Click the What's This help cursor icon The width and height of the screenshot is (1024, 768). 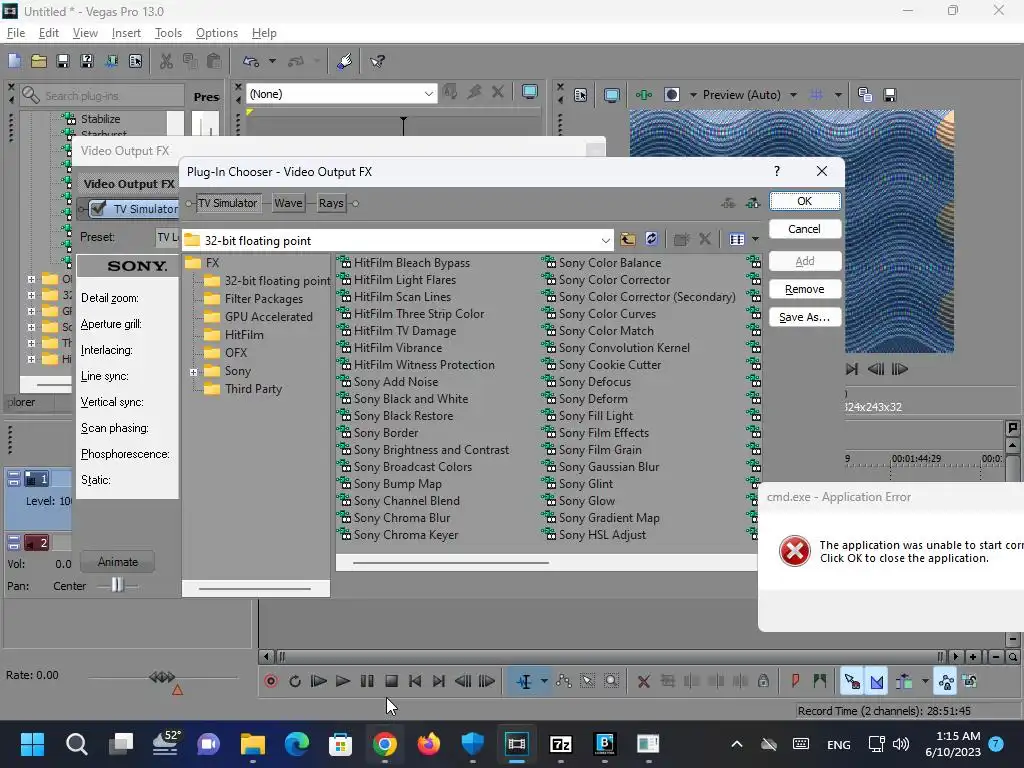(x=377, y=61)
